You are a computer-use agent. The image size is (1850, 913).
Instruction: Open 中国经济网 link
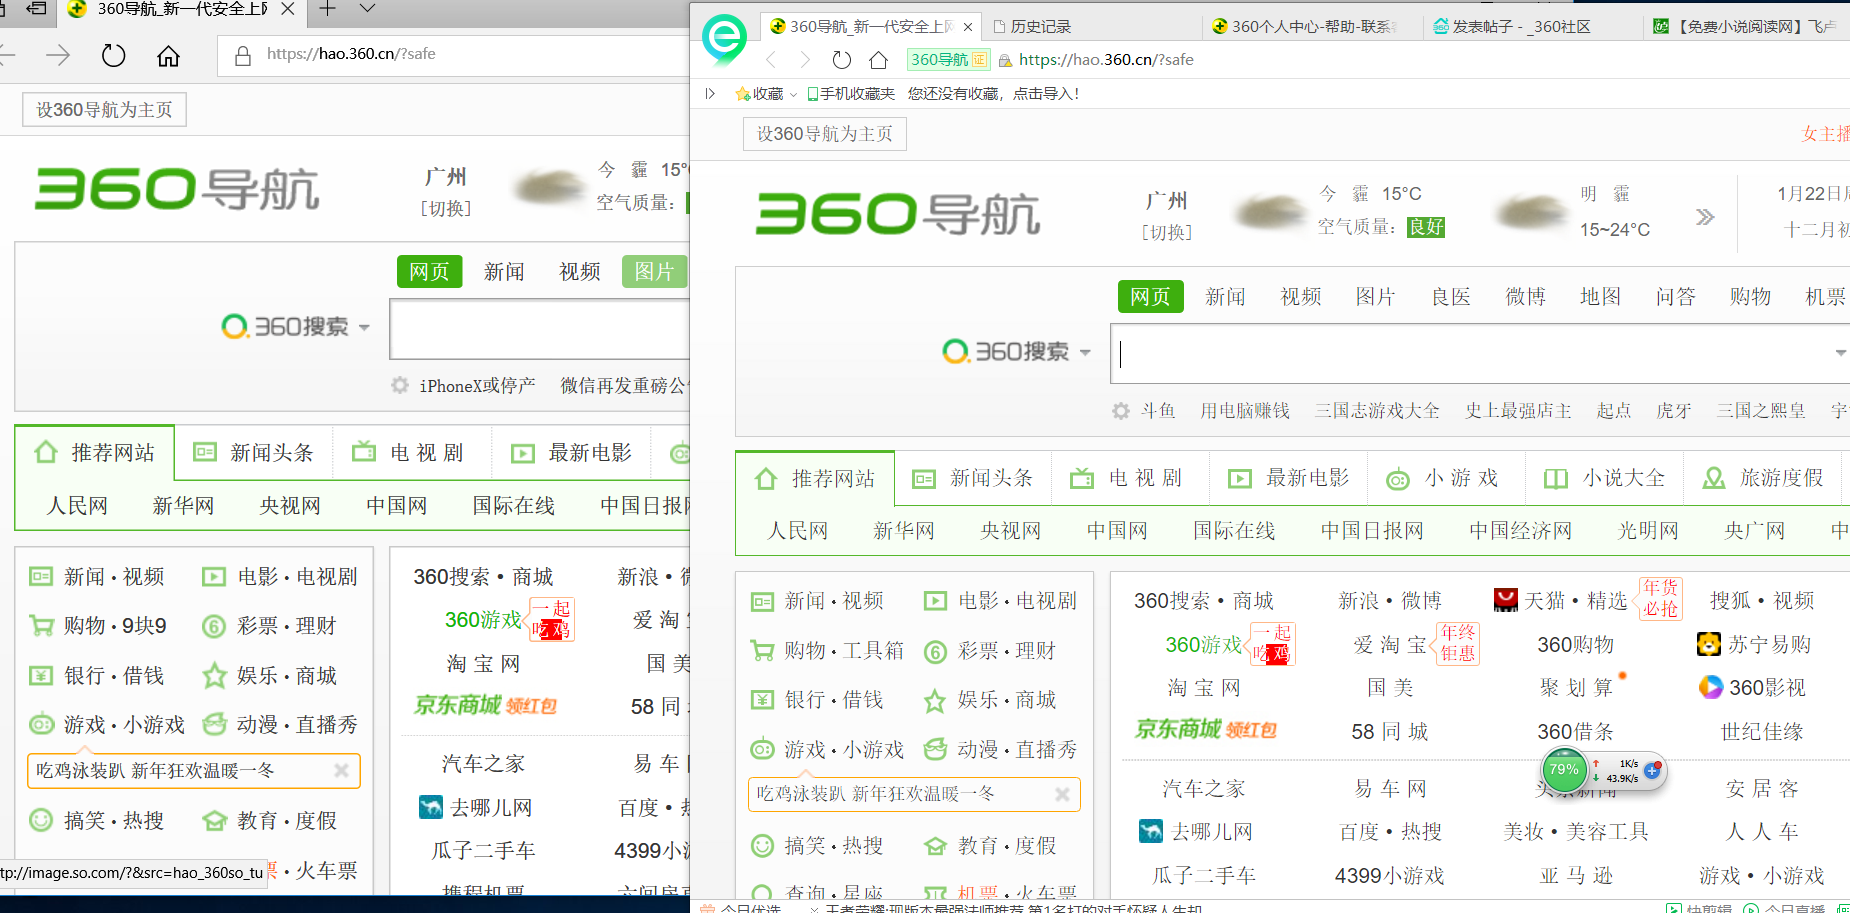coord(1520,531)
